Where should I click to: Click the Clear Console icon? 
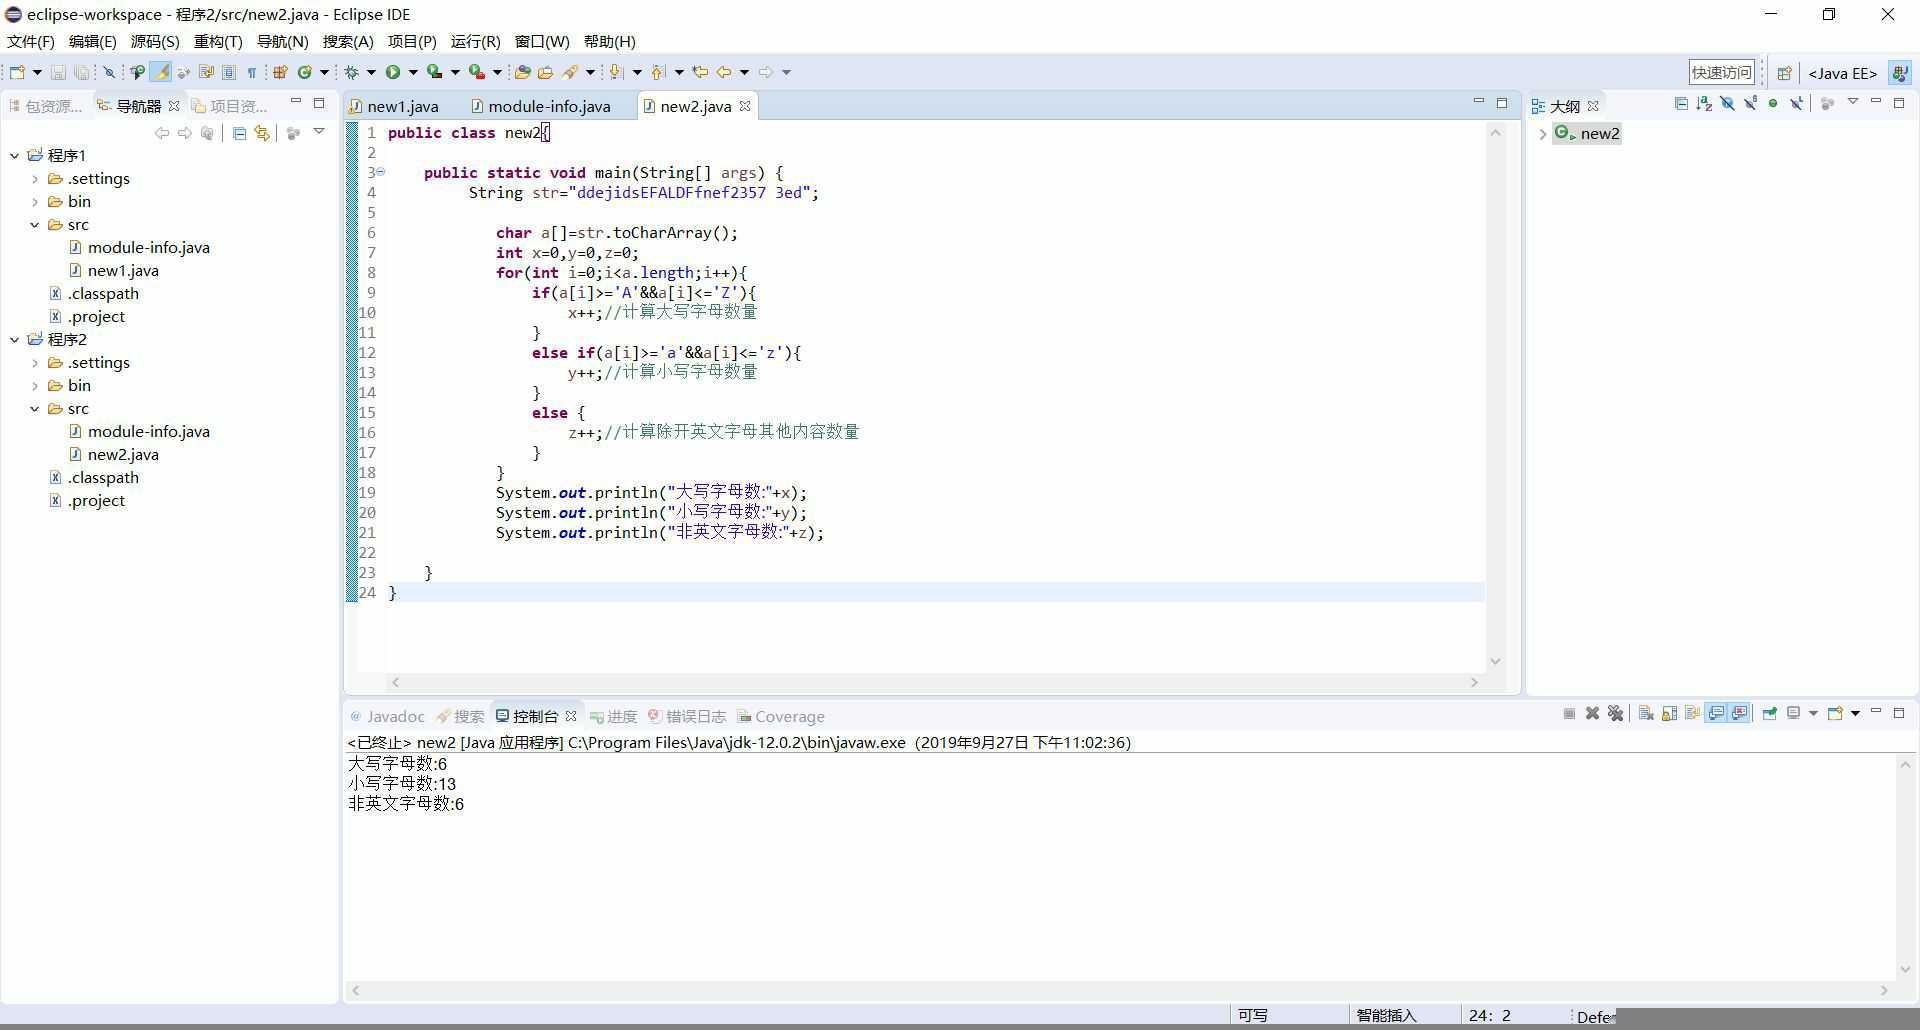point(1646,714)
